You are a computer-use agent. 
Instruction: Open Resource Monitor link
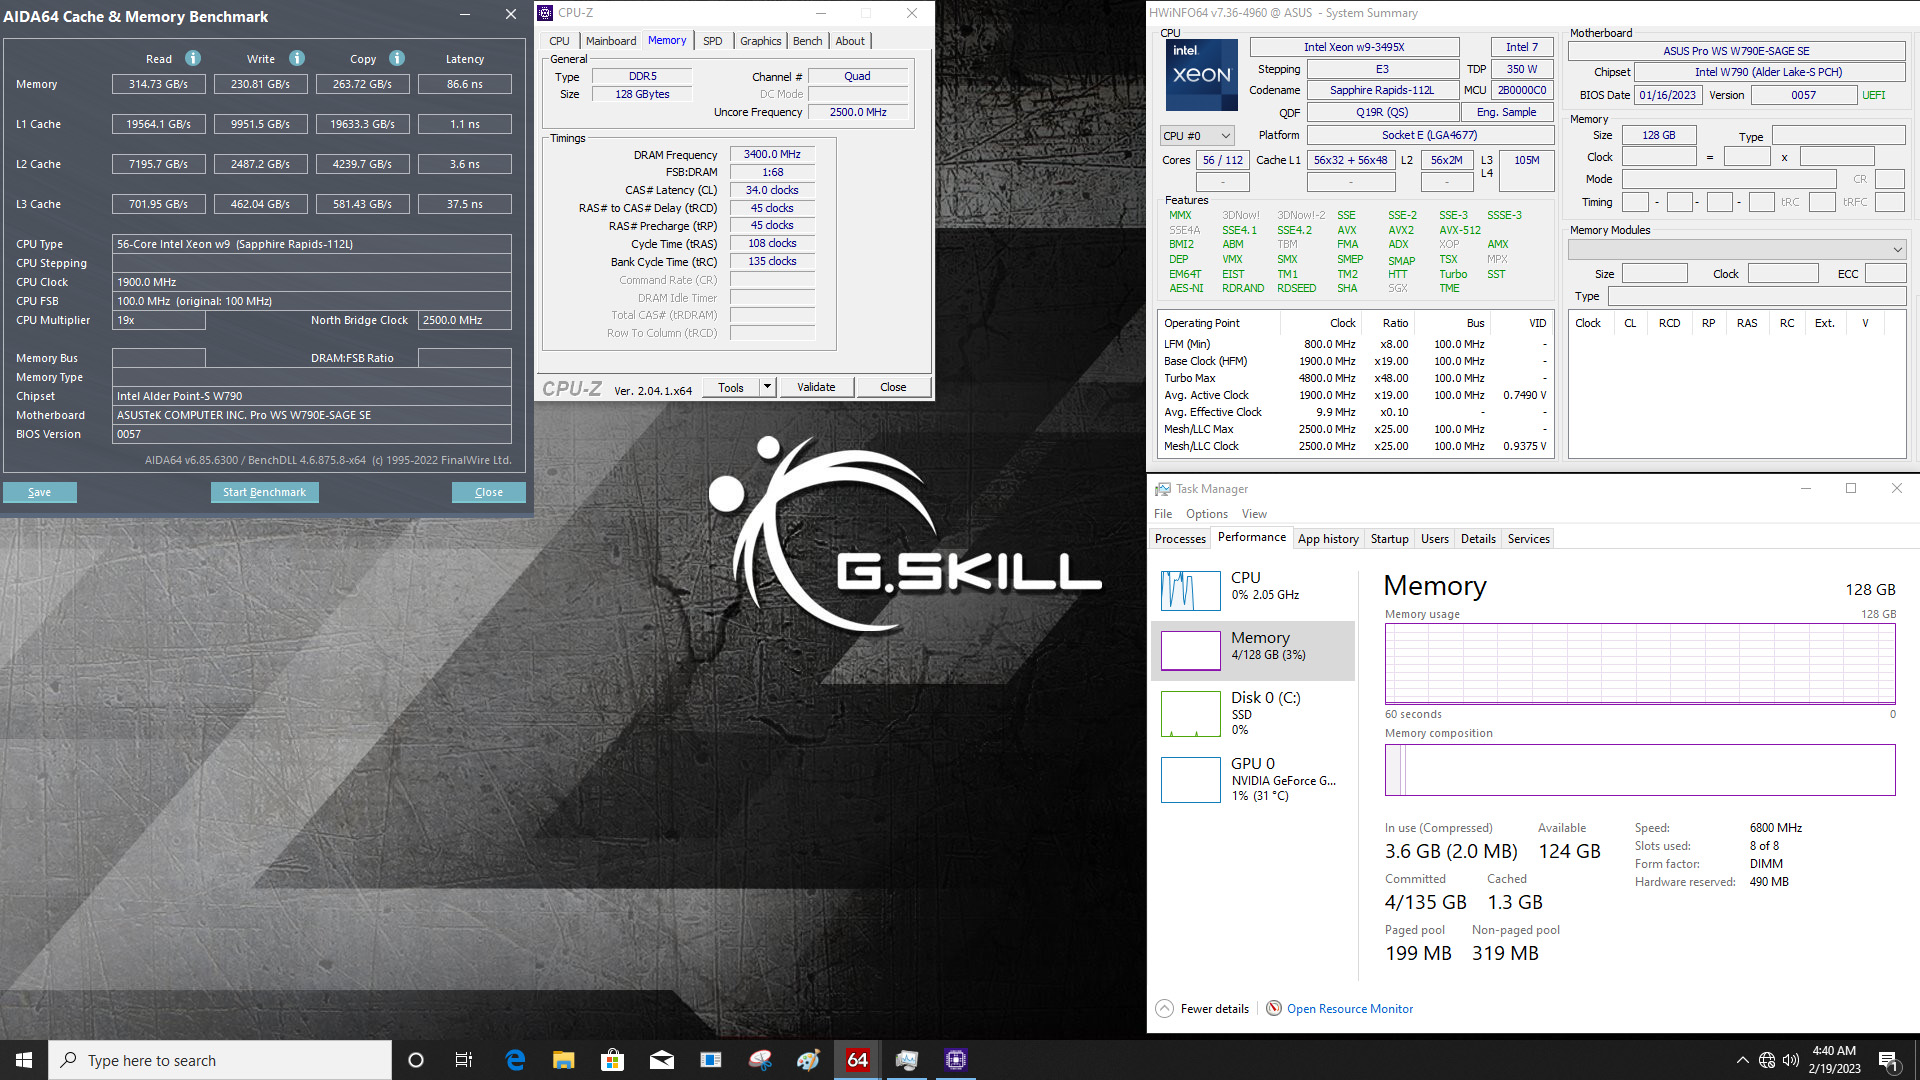coord(1350,1009)
